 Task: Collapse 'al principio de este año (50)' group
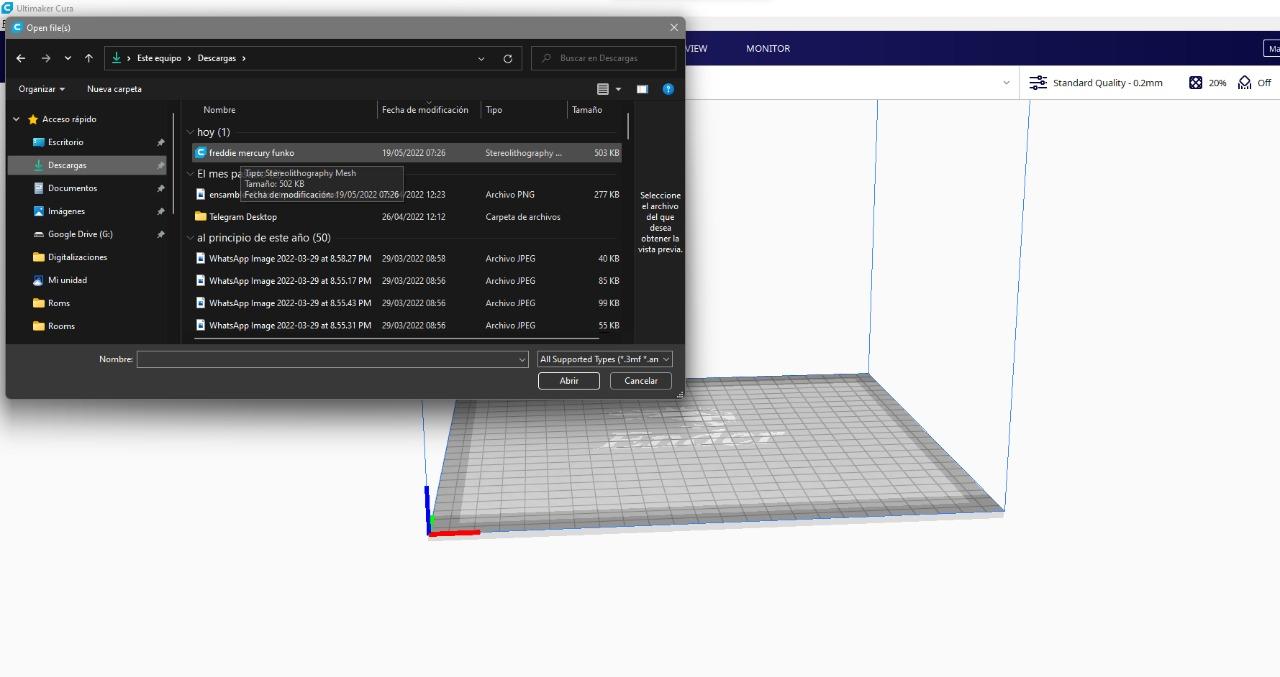point(190,238)
